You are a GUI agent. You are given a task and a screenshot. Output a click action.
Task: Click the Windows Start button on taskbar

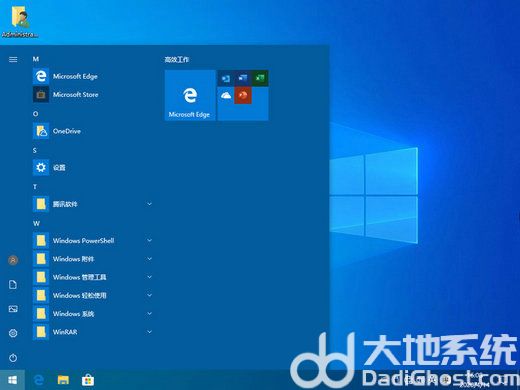pos(12,380)
